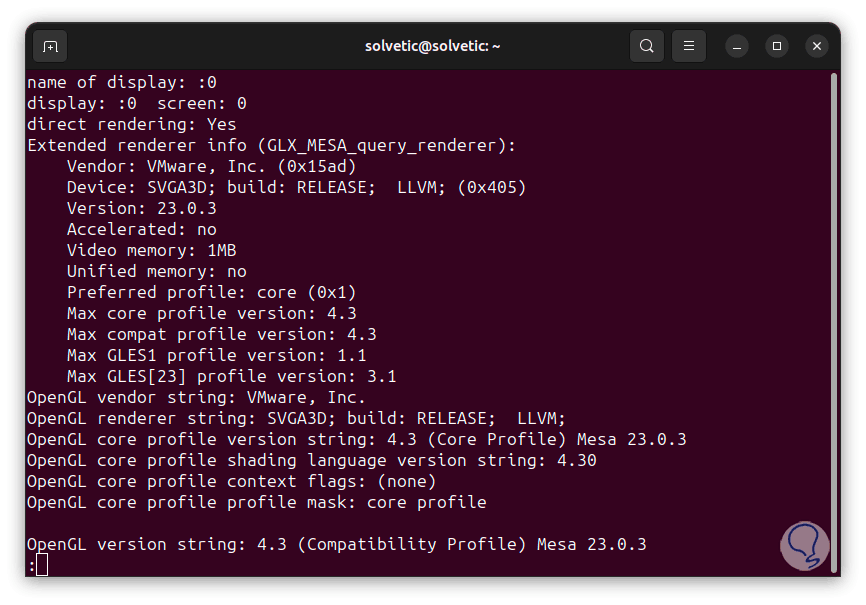Open a new terminal tab
The height and width of the screenshot is (605, 866).
point(50,46)
